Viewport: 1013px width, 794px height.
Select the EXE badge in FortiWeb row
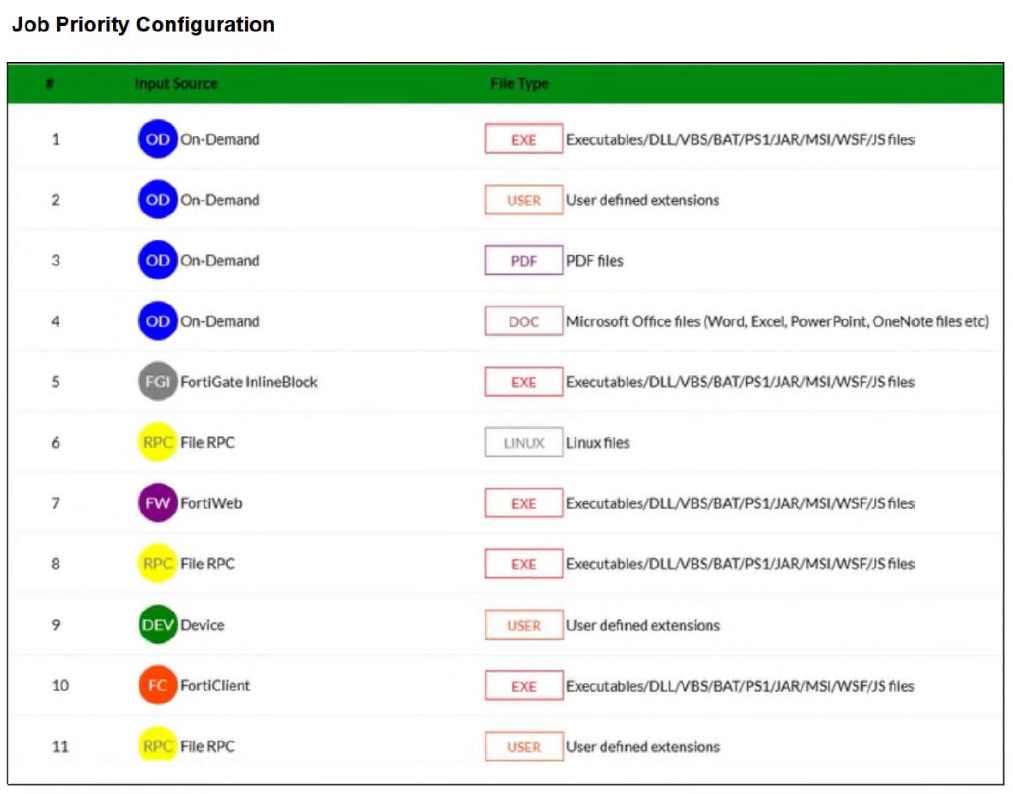523,504
